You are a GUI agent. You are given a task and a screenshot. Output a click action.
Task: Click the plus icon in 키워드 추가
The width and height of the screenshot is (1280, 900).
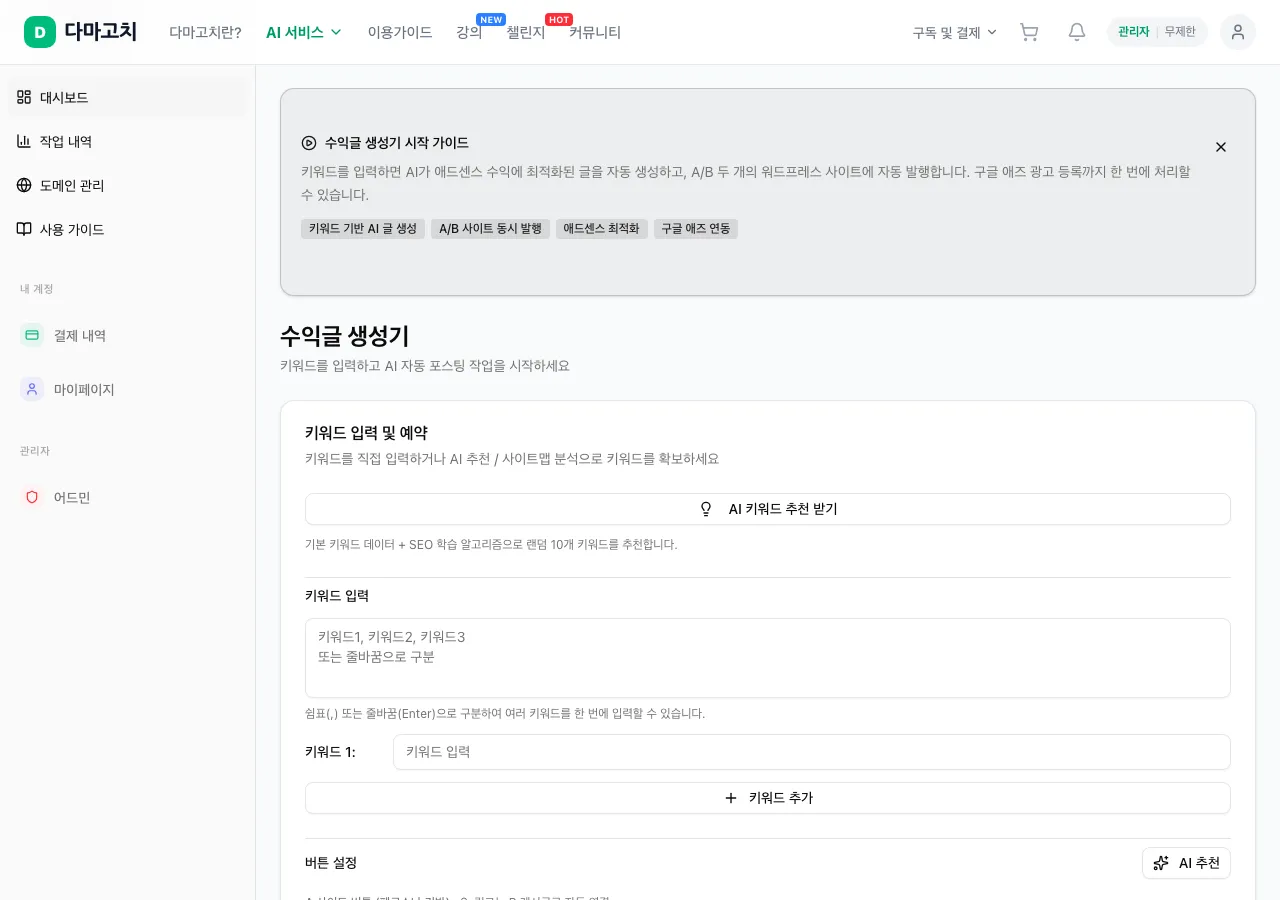click(x=731, y=798)
